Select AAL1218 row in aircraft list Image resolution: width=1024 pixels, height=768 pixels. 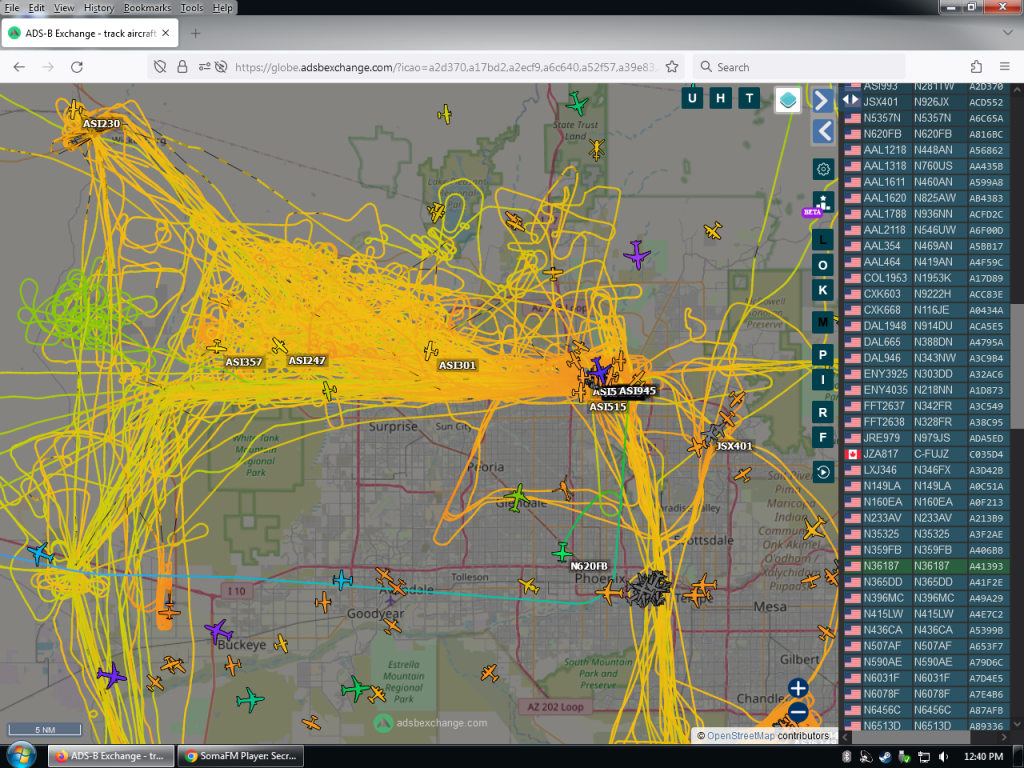[926, 150]
